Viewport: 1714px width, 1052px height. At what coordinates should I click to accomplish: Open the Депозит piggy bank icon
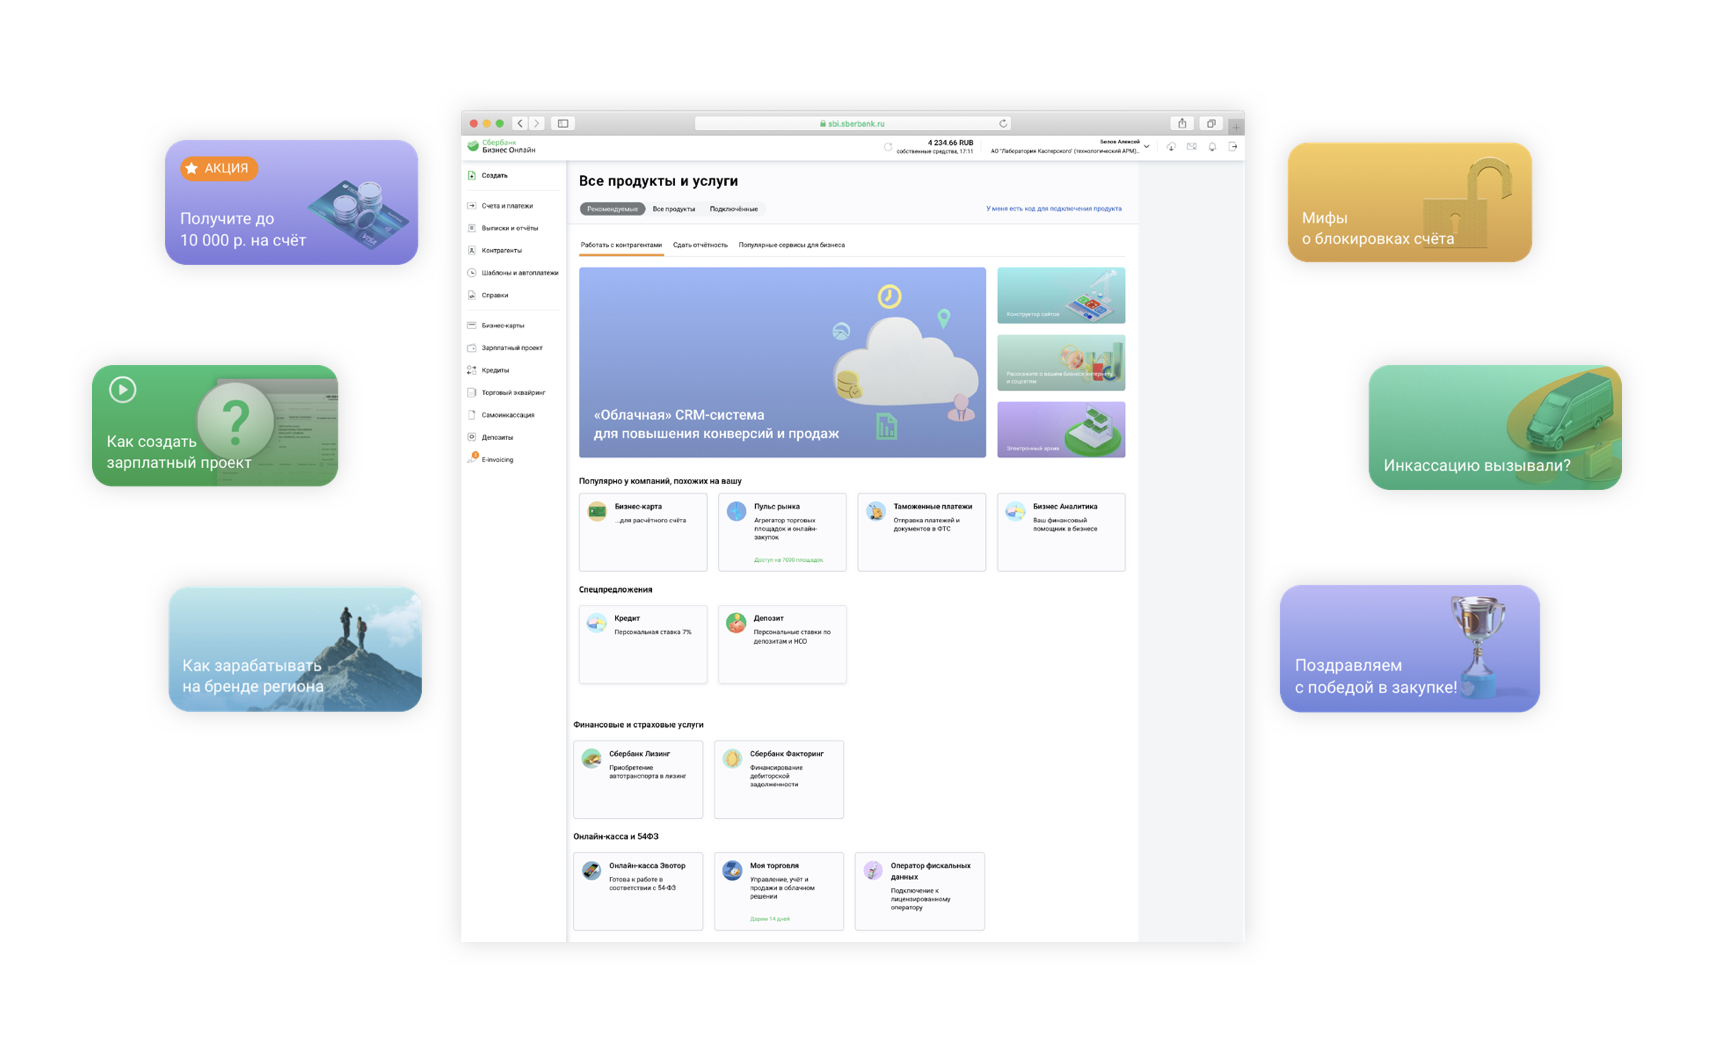point(736,623)
